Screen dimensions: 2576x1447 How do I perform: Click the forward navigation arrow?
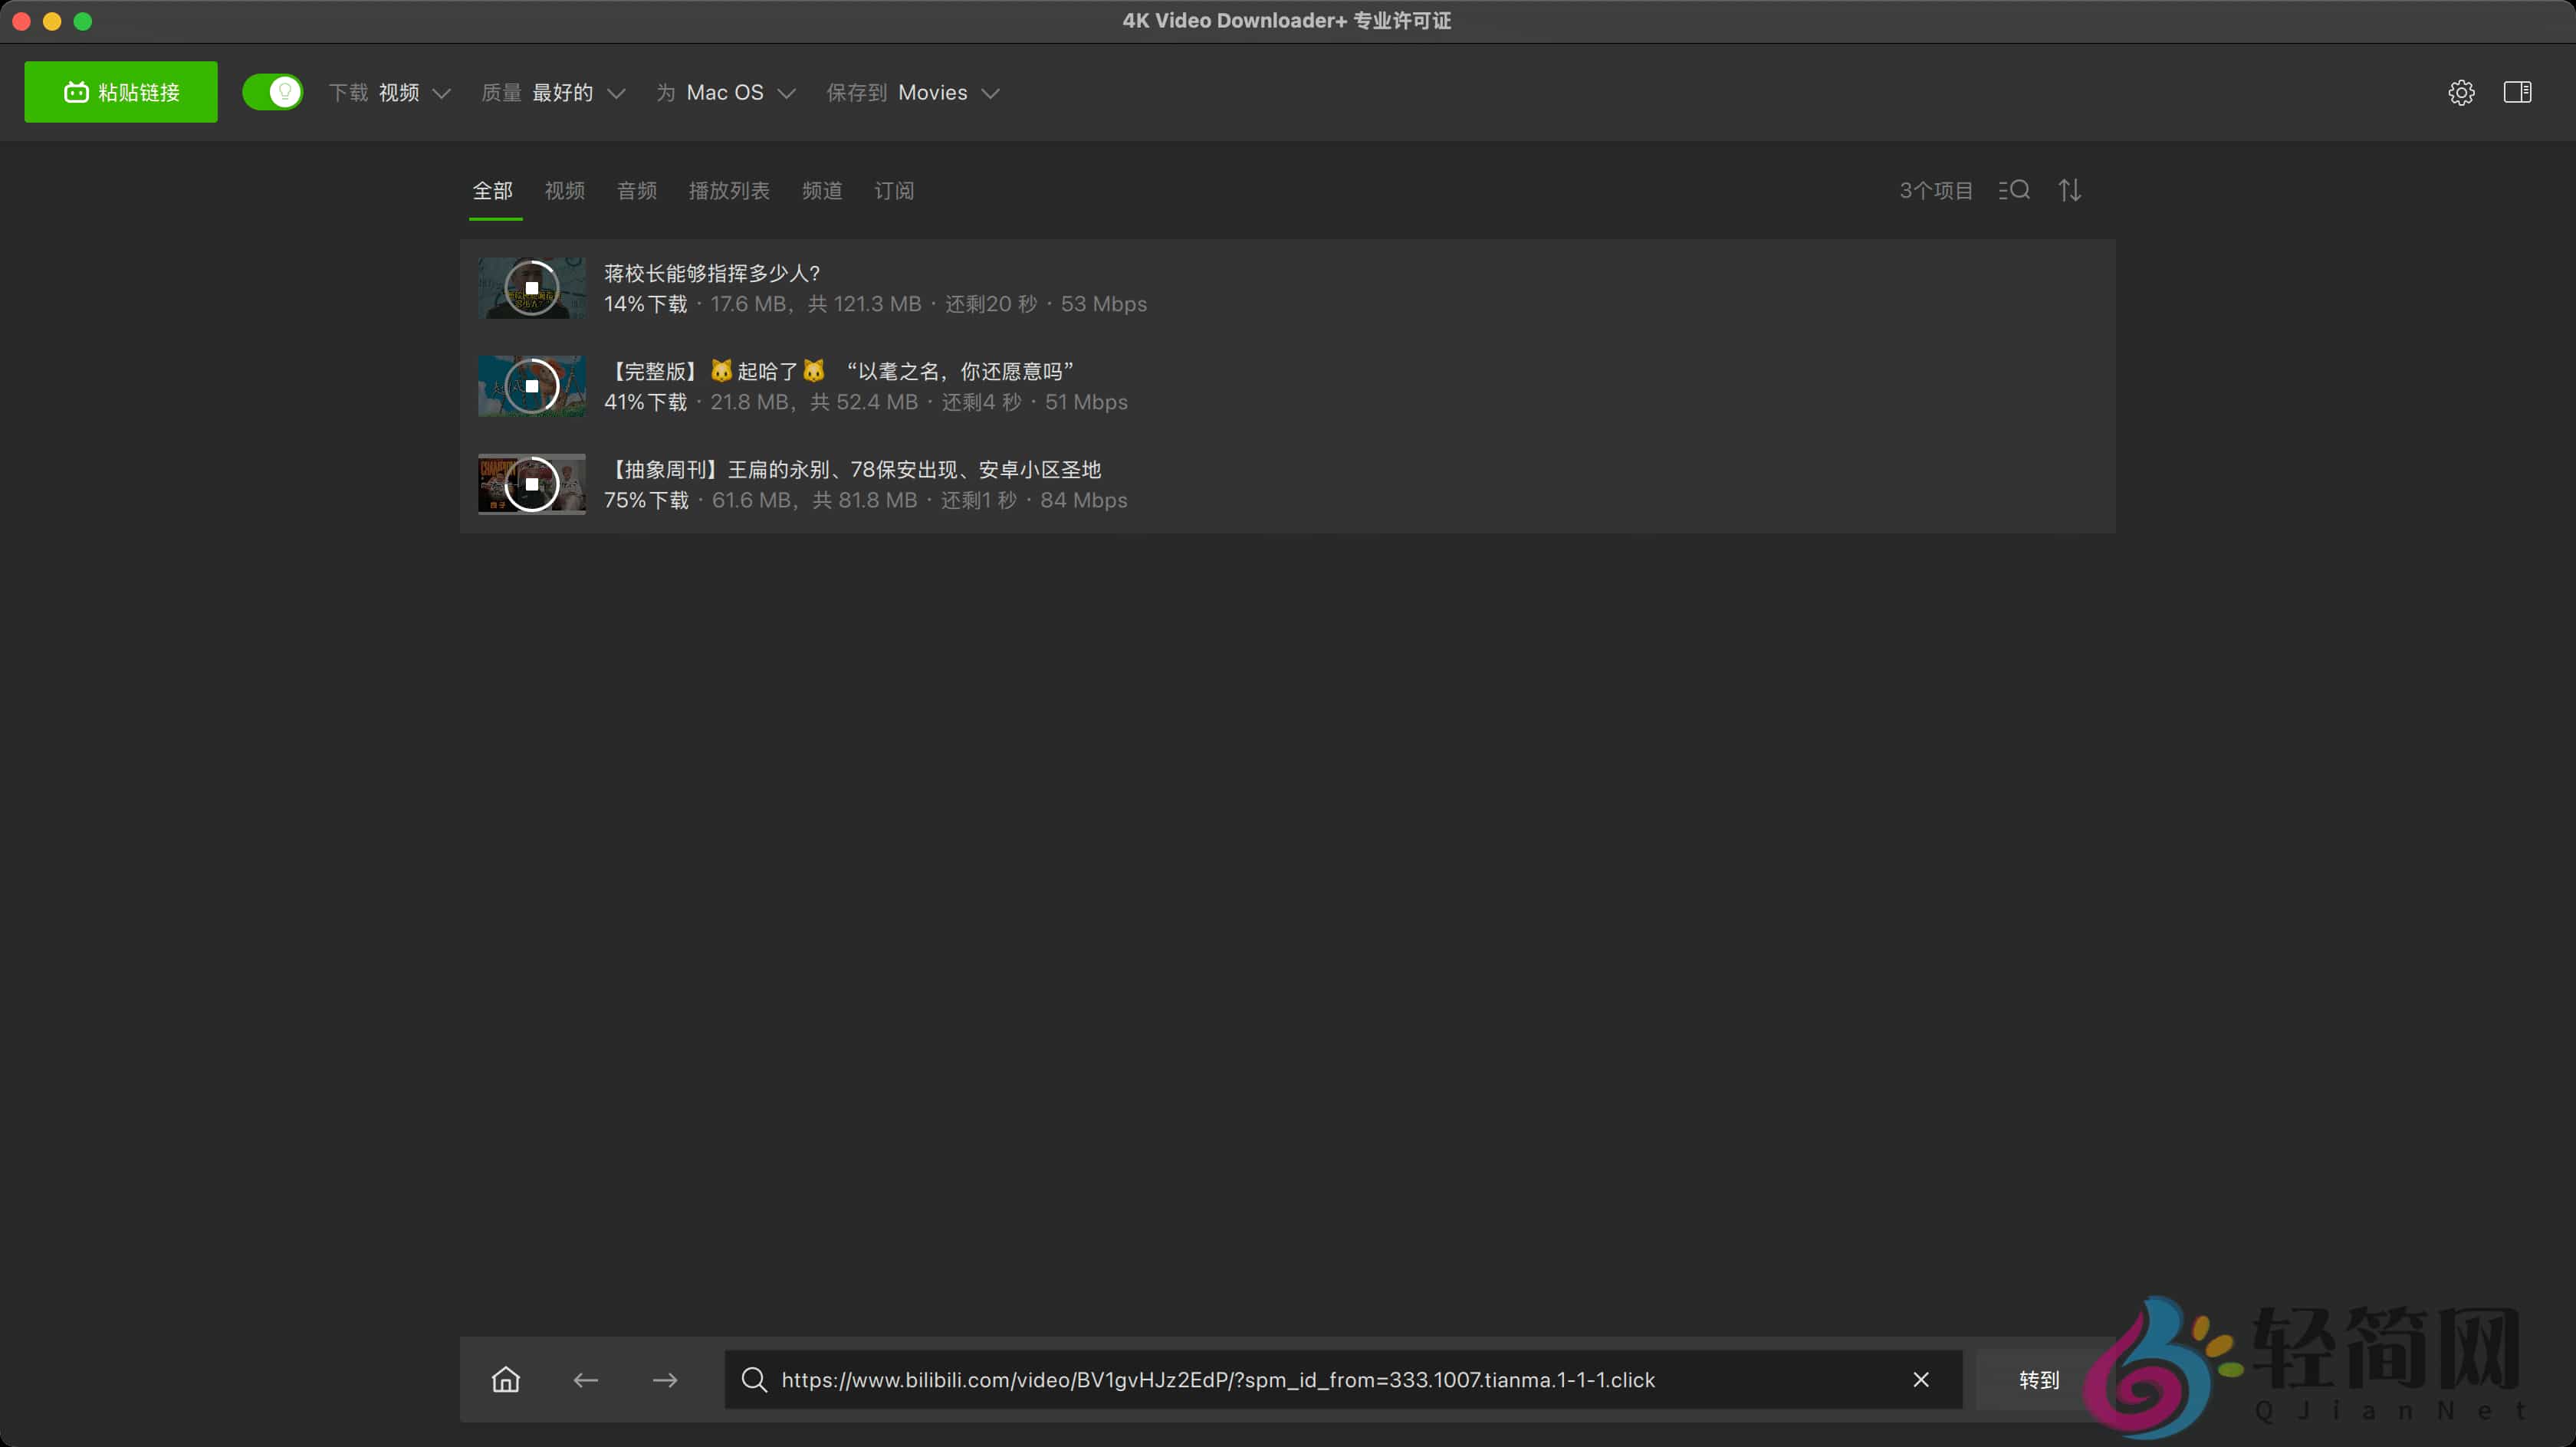(665, 1379)
